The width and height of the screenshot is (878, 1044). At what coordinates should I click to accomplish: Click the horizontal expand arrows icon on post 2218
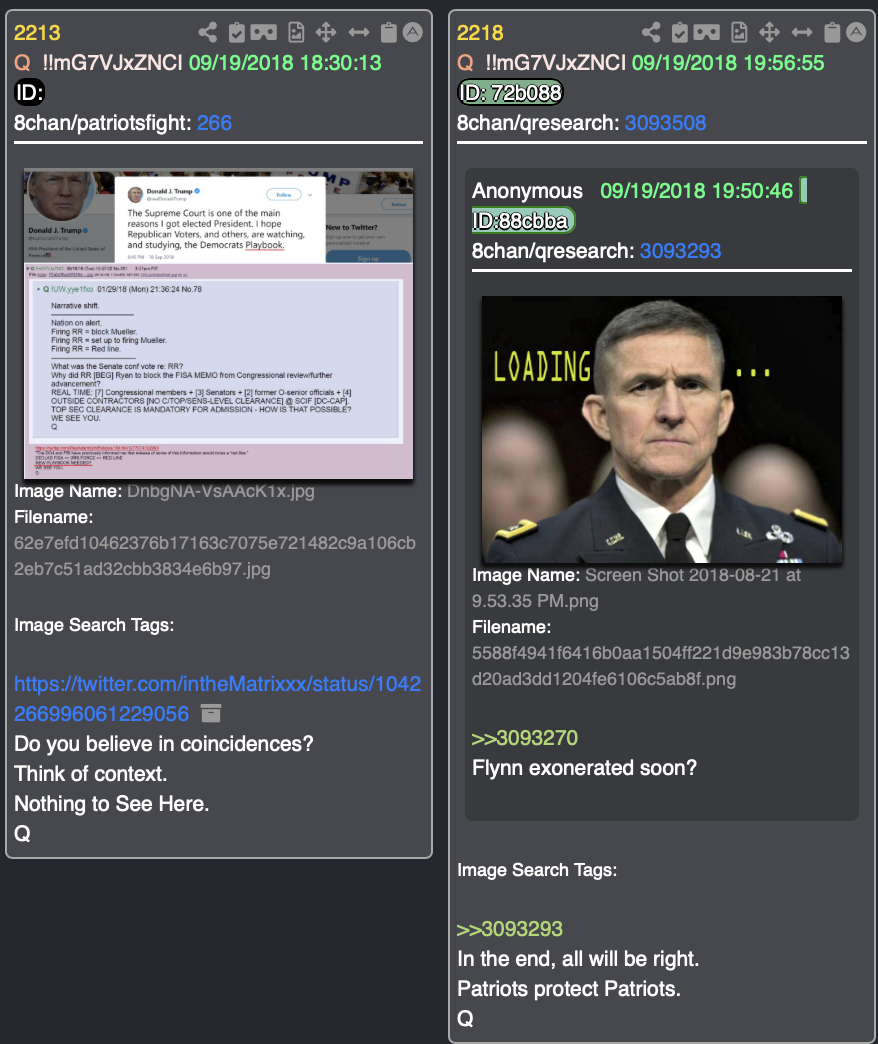coord(801,32)
